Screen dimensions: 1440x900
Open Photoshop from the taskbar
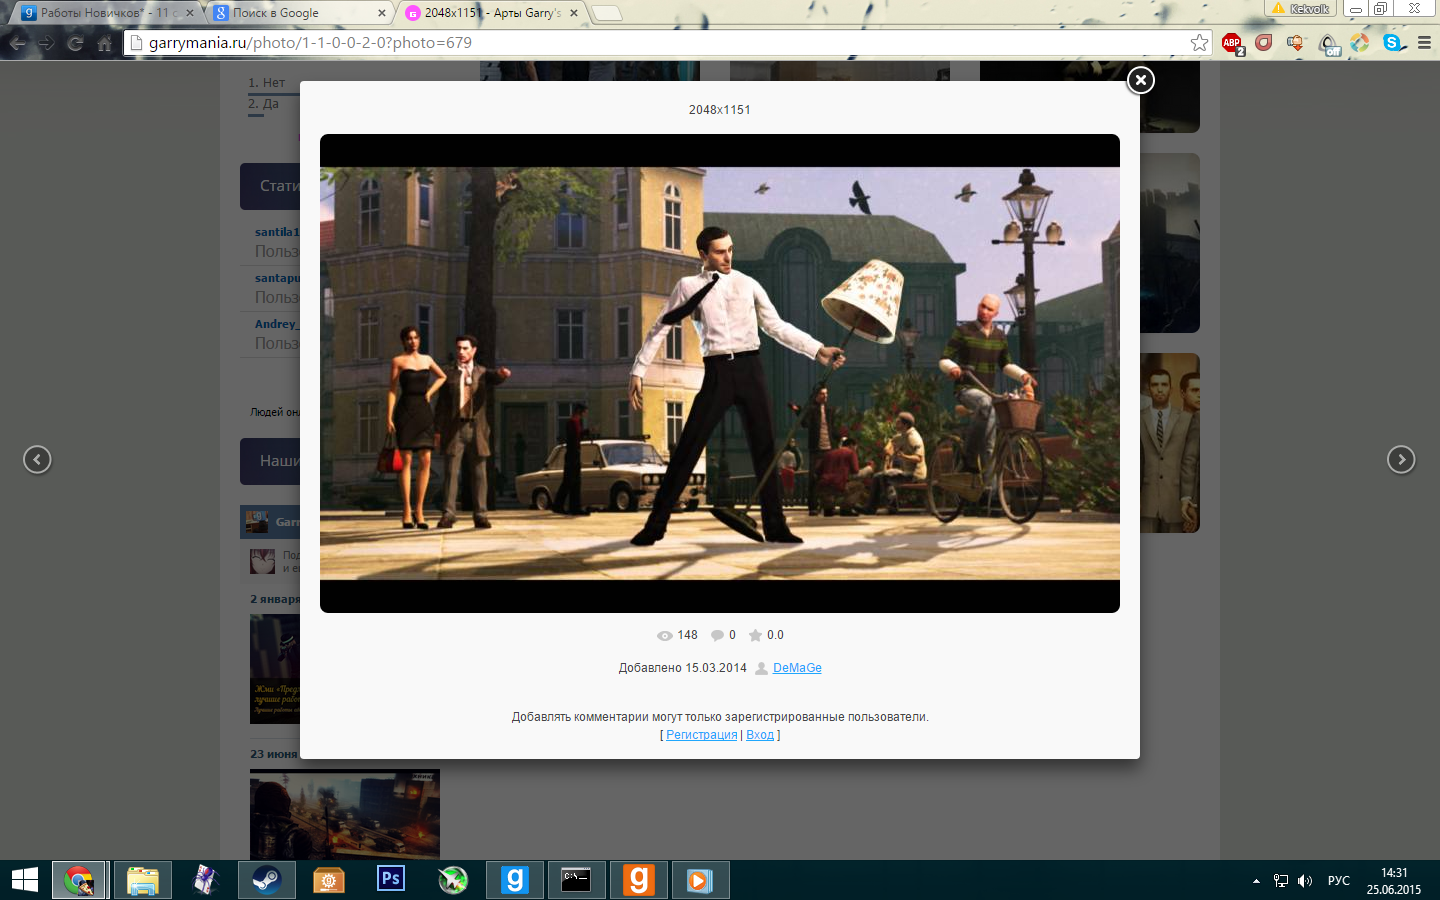[x=391, y=880]
